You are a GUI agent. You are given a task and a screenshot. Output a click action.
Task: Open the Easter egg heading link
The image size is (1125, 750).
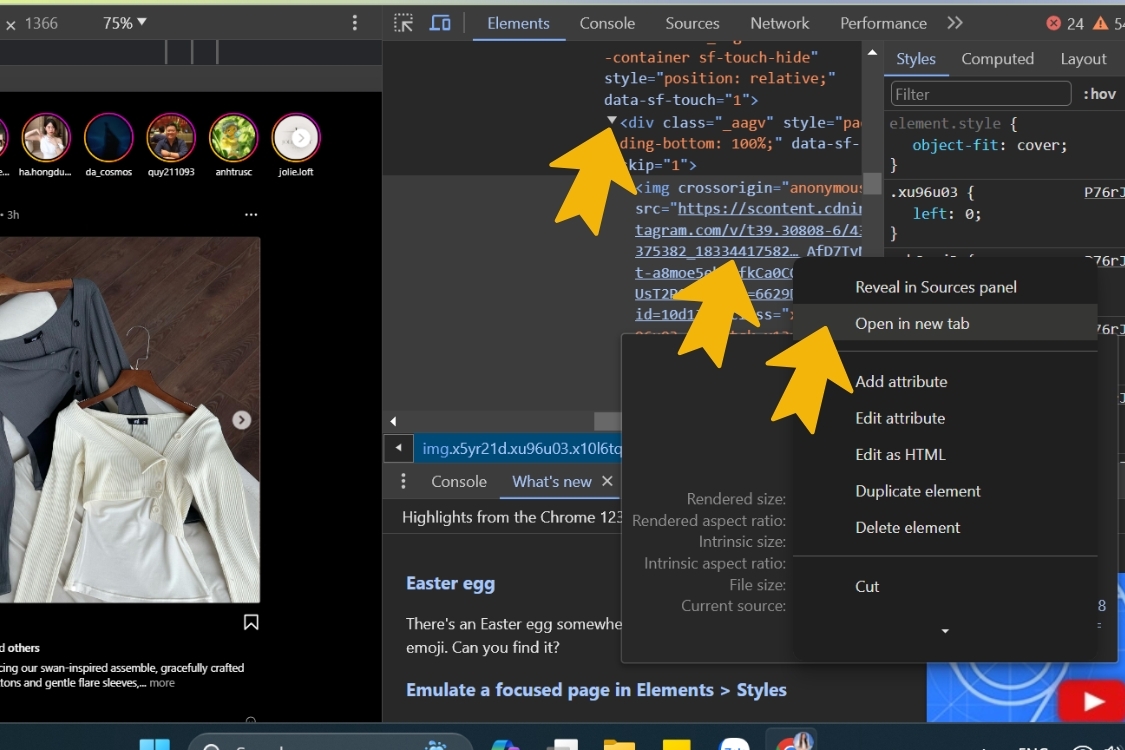(451, 583)
